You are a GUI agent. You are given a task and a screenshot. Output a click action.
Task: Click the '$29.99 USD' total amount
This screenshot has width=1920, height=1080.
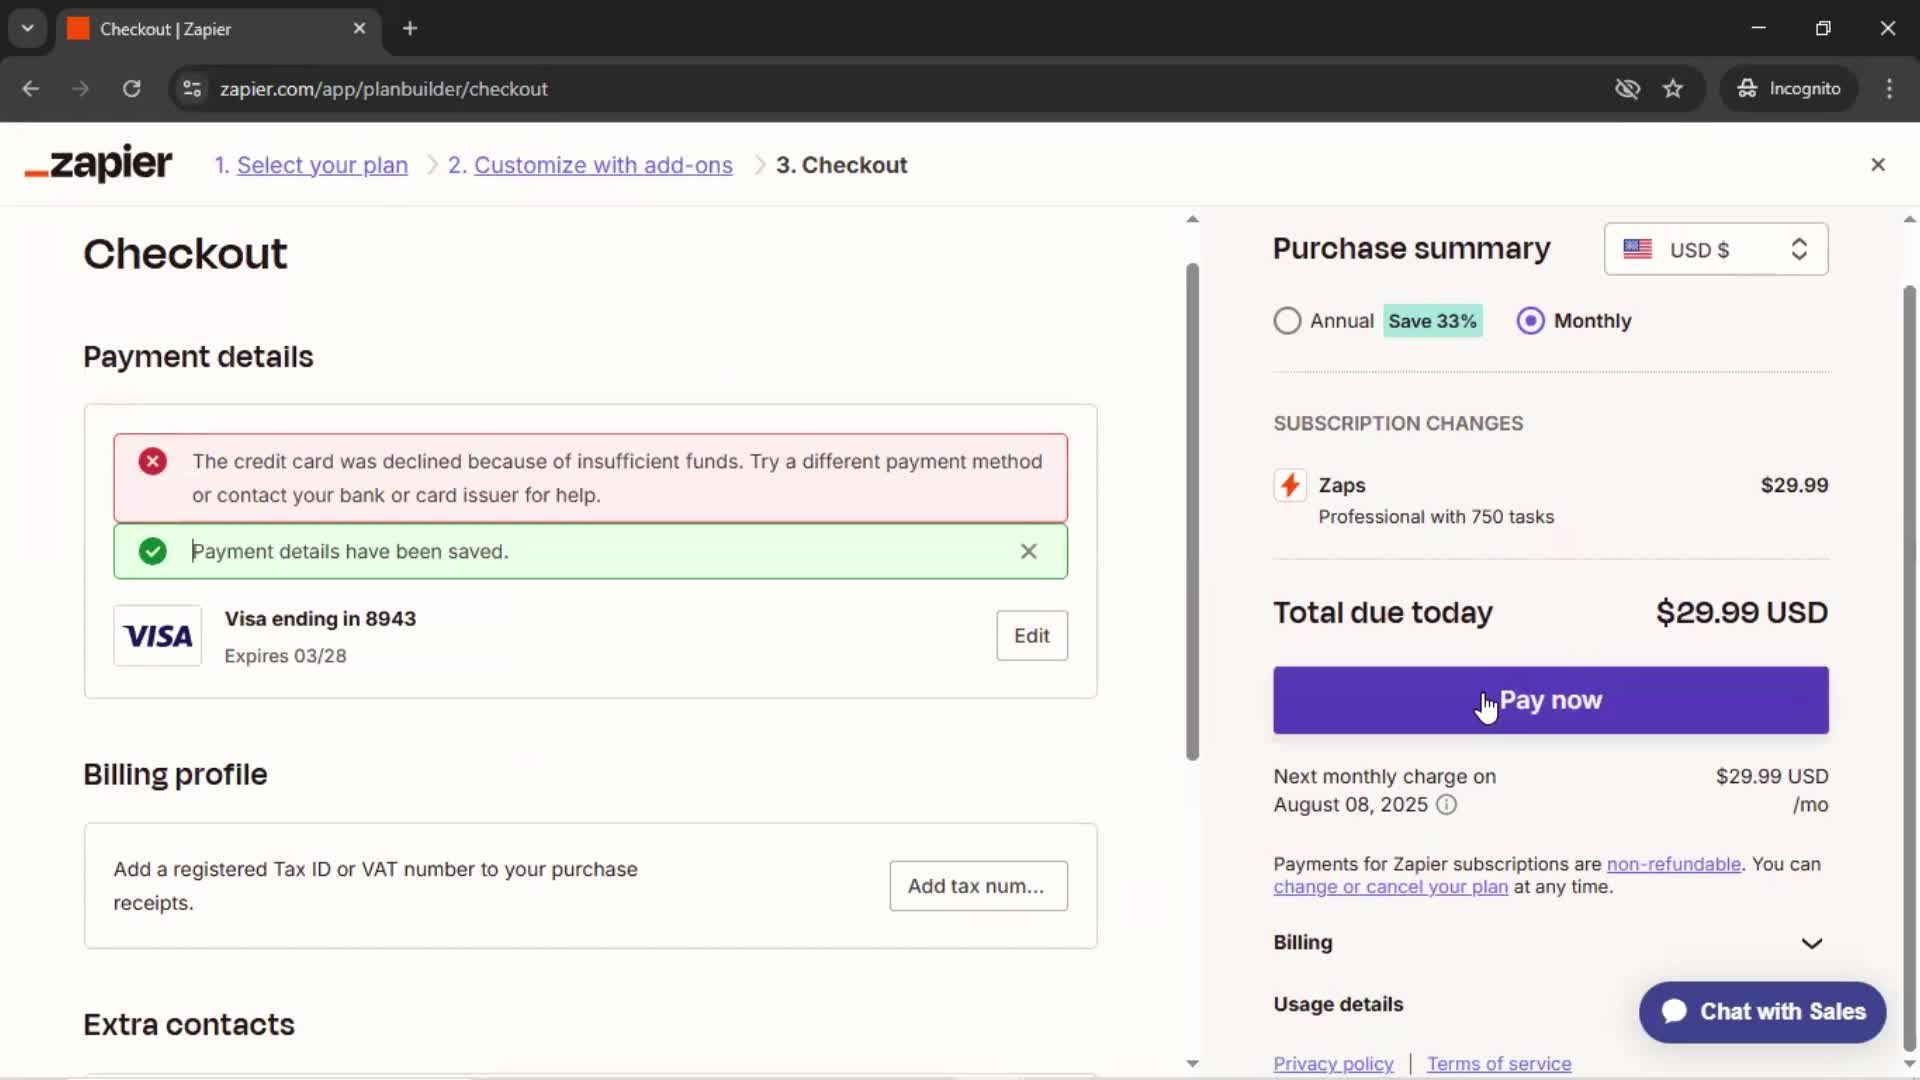tap(1741, 612)
